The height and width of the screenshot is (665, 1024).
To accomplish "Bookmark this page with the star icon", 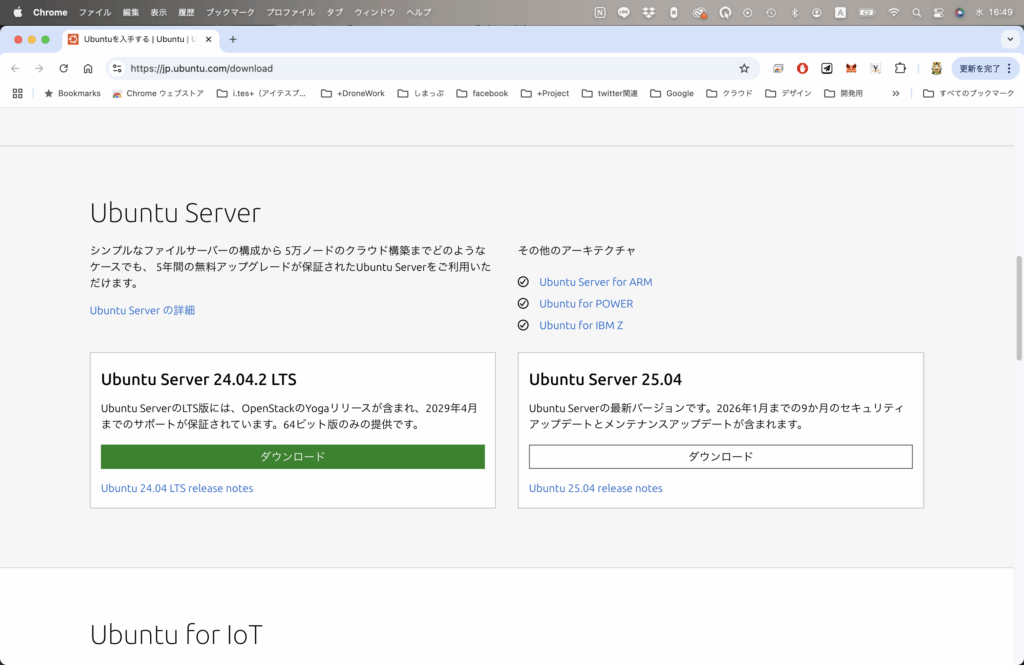I will pyautogui.click(x=744, y=68).
